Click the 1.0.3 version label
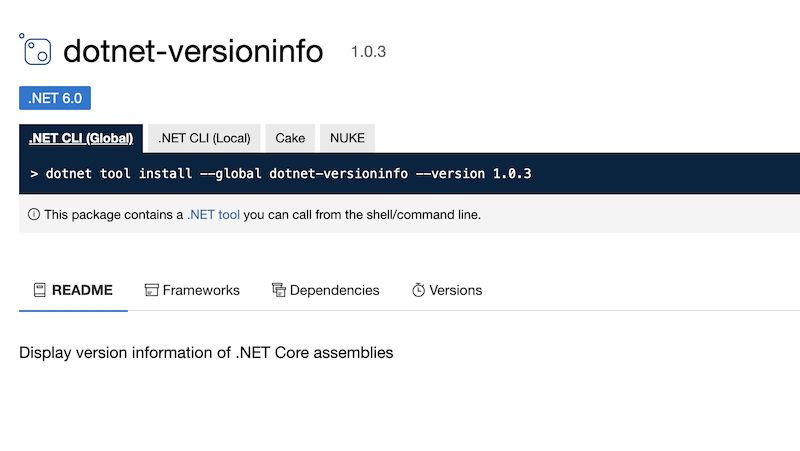 [368, 52]
